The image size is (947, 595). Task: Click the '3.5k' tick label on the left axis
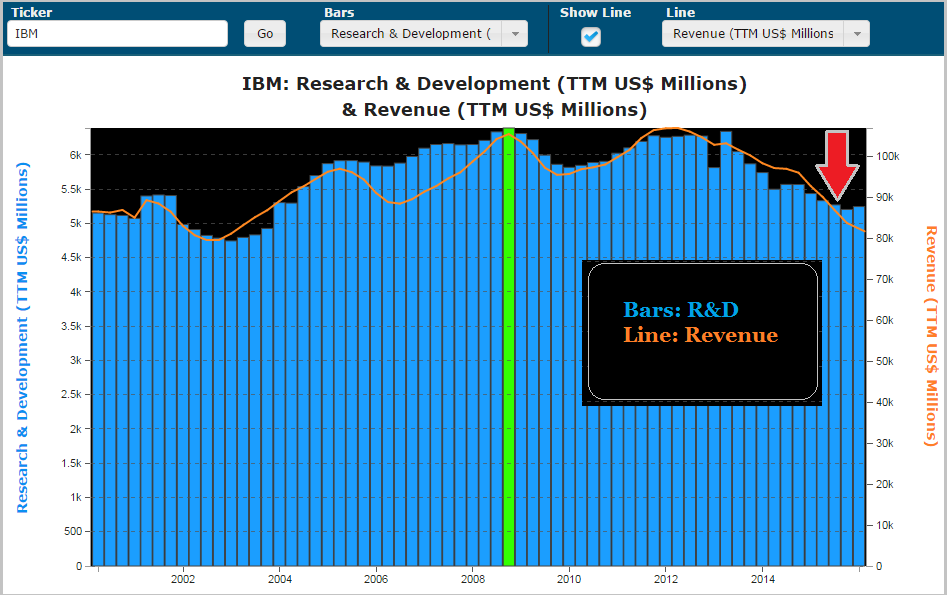(x=71, y=326)
